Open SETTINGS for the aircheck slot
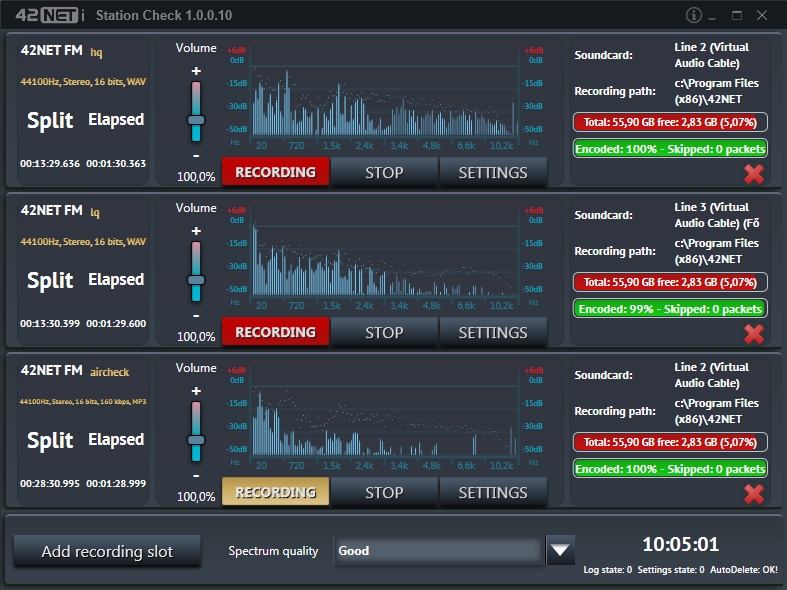This screenshot has width=787, height=590. tap(493, 492)
